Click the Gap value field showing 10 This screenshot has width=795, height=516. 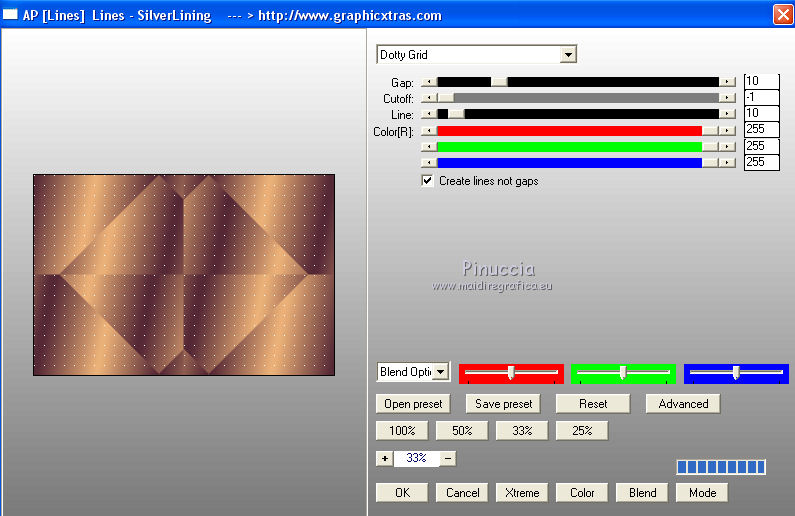[x=762, y=81]
